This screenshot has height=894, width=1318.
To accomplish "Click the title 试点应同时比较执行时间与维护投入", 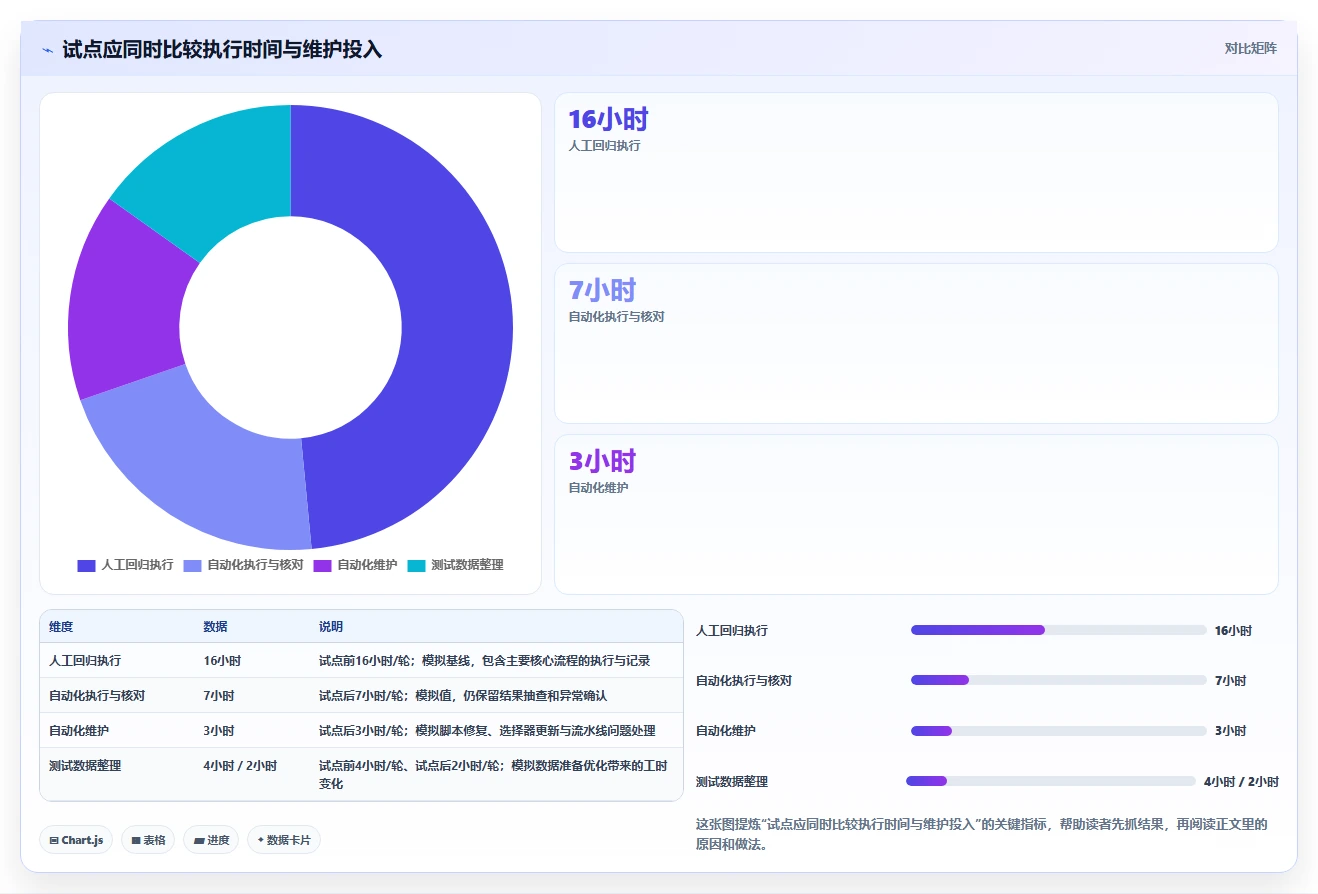I will [222, 49].
